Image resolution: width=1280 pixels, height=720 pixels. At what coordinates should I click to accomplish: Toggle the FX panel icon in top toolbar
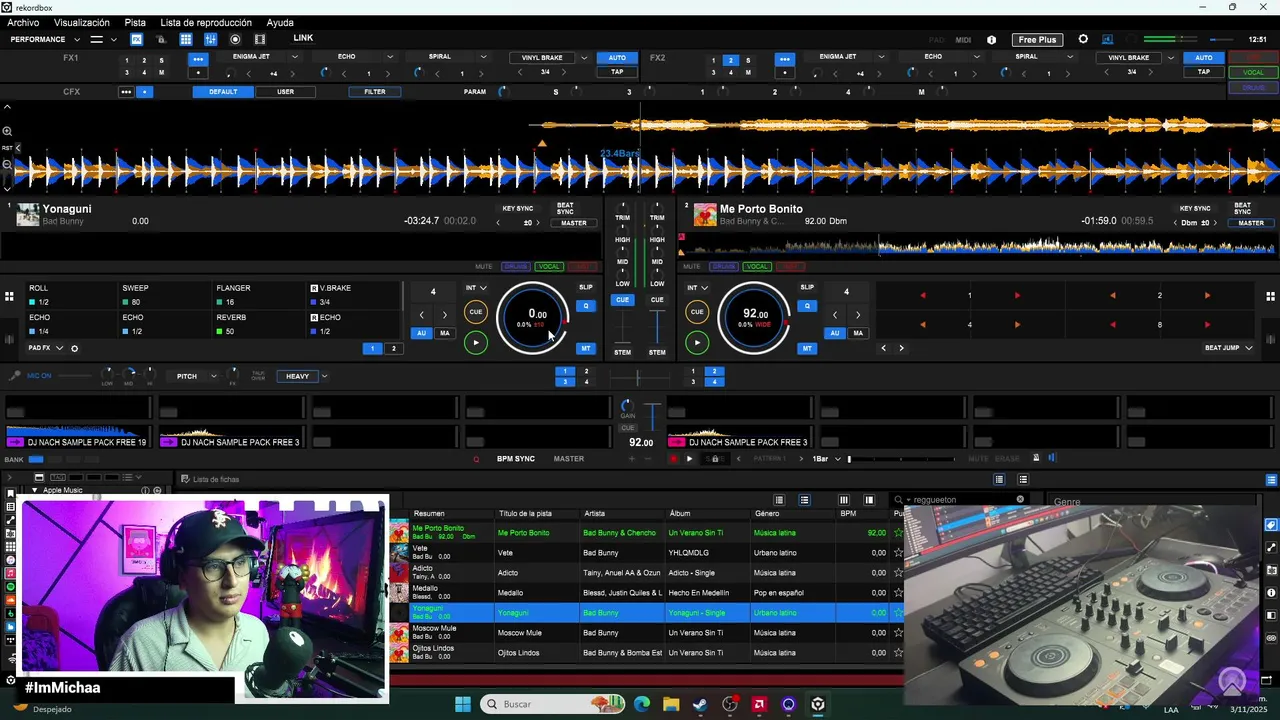136,39
